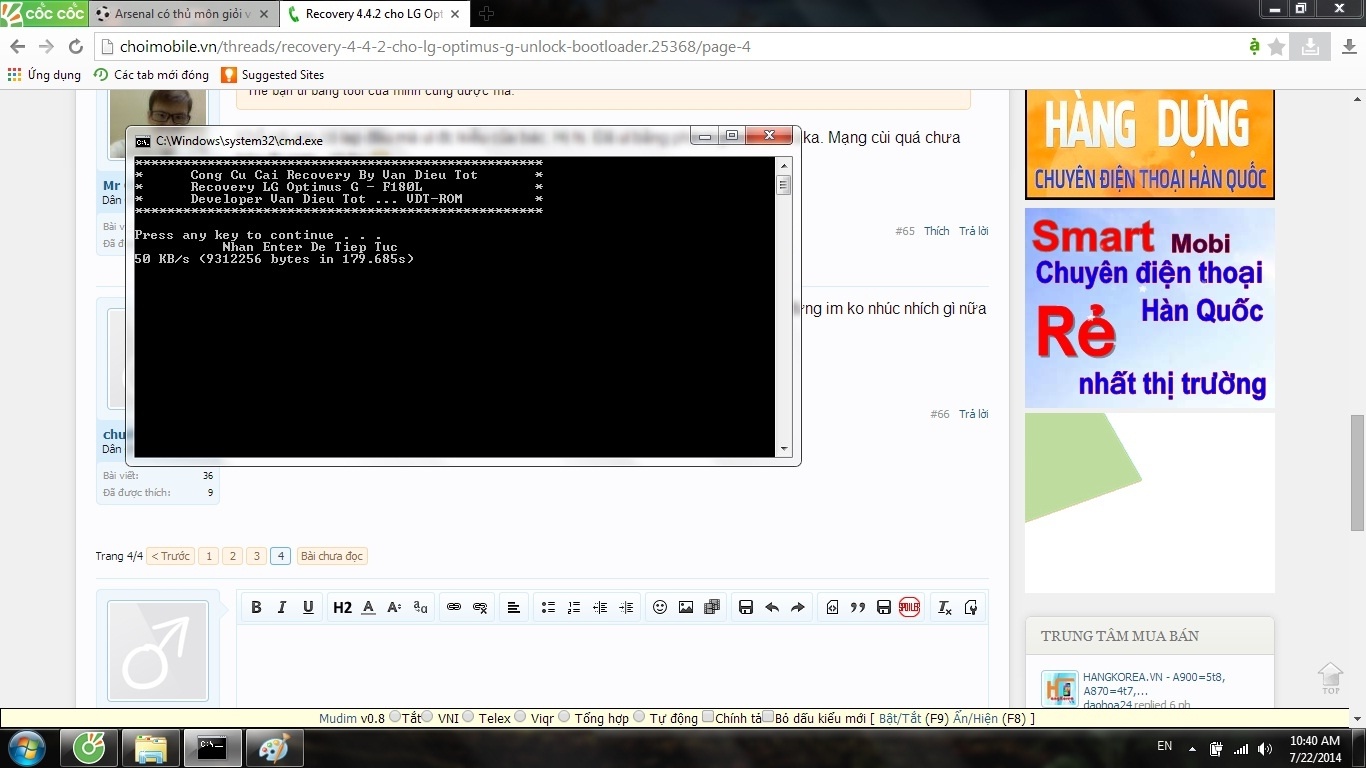This screenshot has width=1366, height=768.
Task: Open Windows Explorer from taskbar
Action: click(150, 748)
